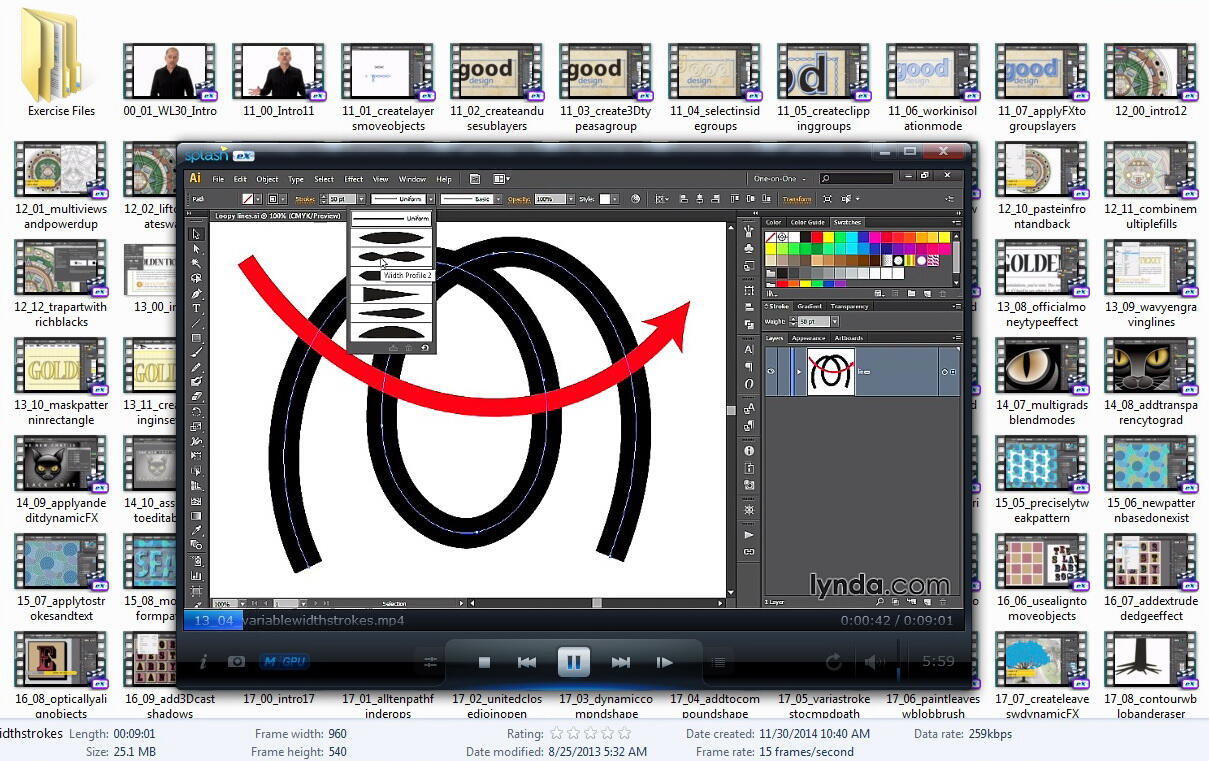Open the File menu in Illustrator
Viewport: 1209px width, 761px height.
(x=217, y=179)
